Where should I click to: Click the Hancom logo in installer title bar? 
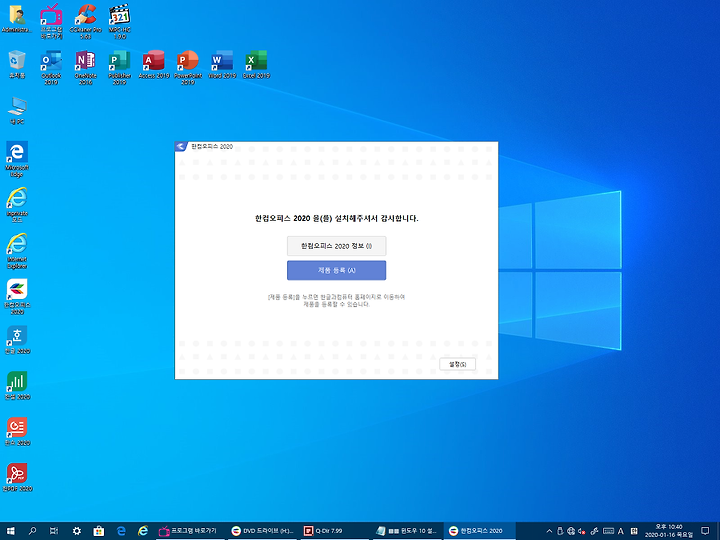coord(181,146)
